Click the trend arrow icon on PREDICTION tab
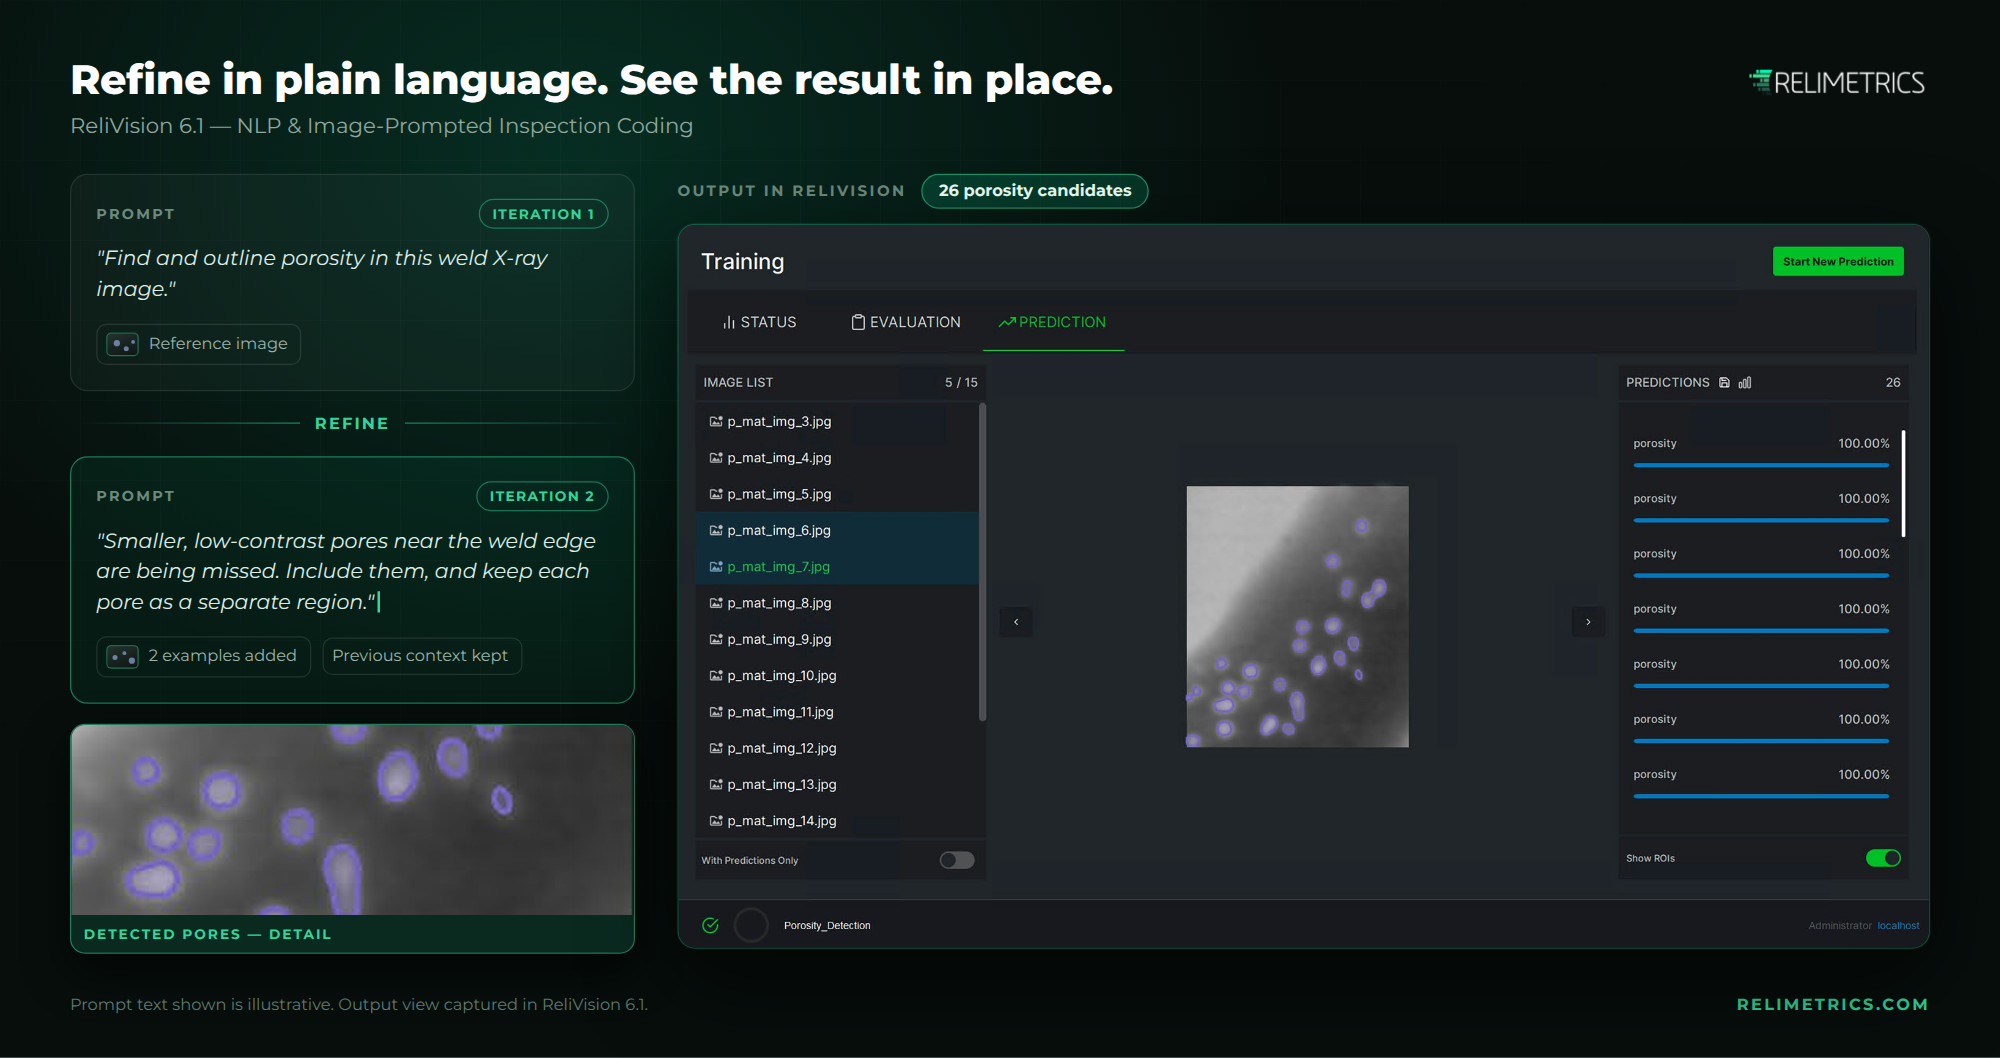2000x1058 pixels. [x=1007, y=322]
